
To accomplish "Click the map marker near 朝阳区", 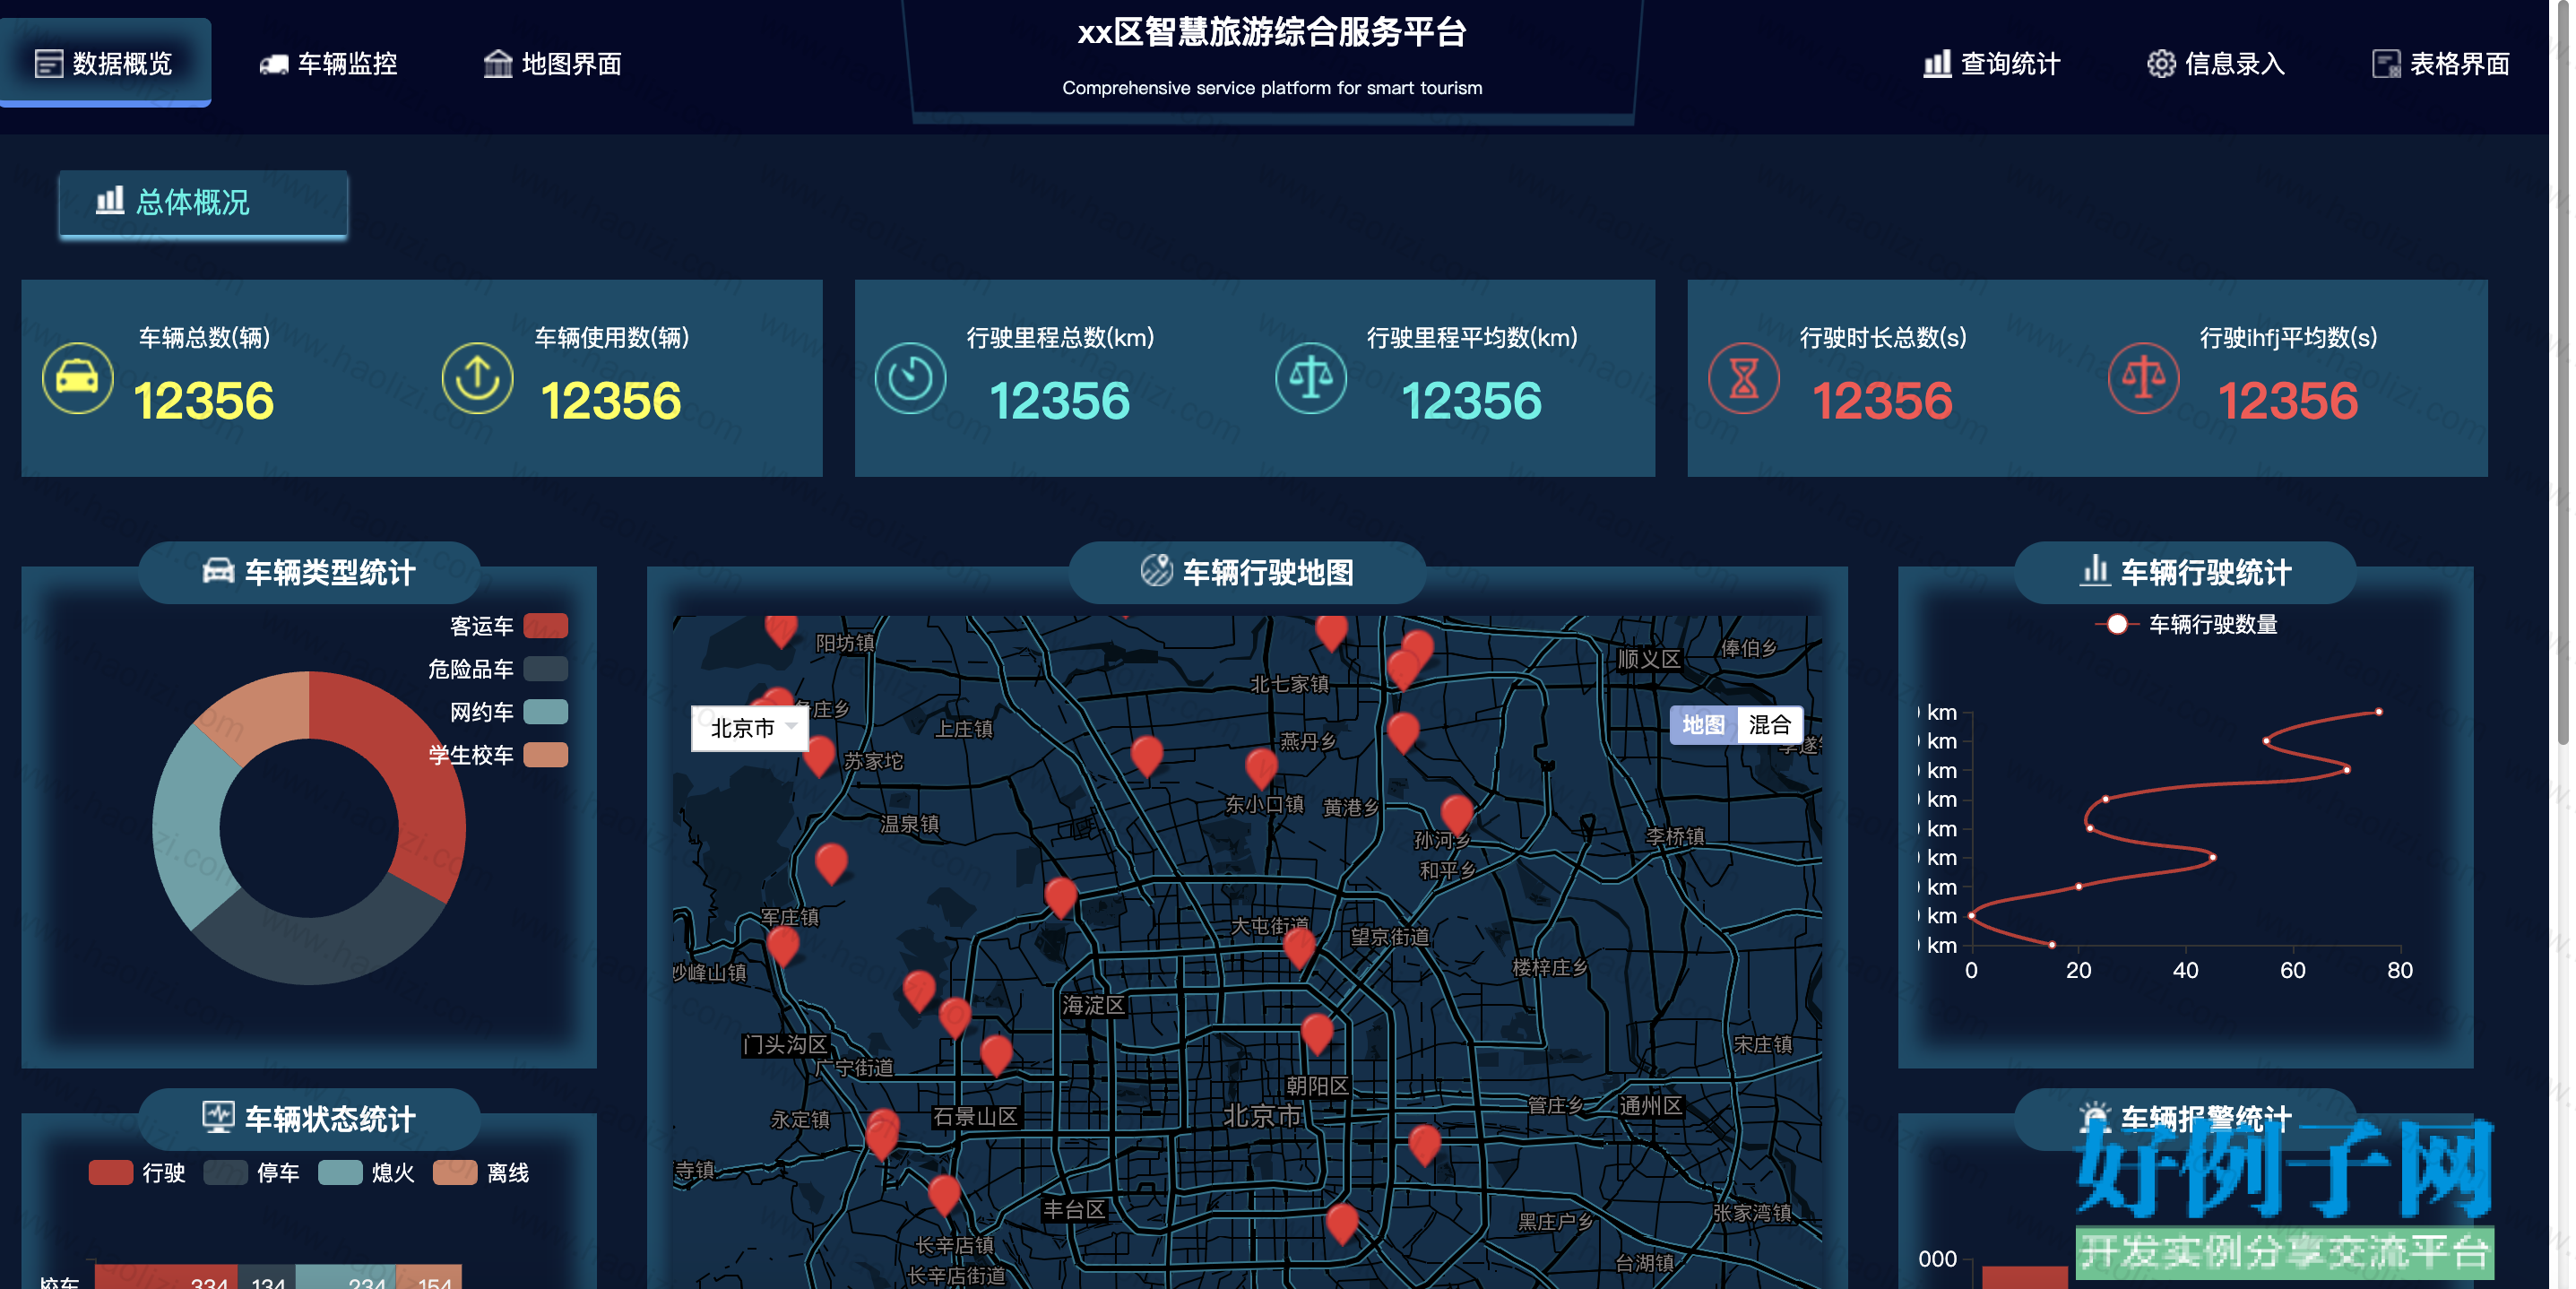I will 1317,1033.
